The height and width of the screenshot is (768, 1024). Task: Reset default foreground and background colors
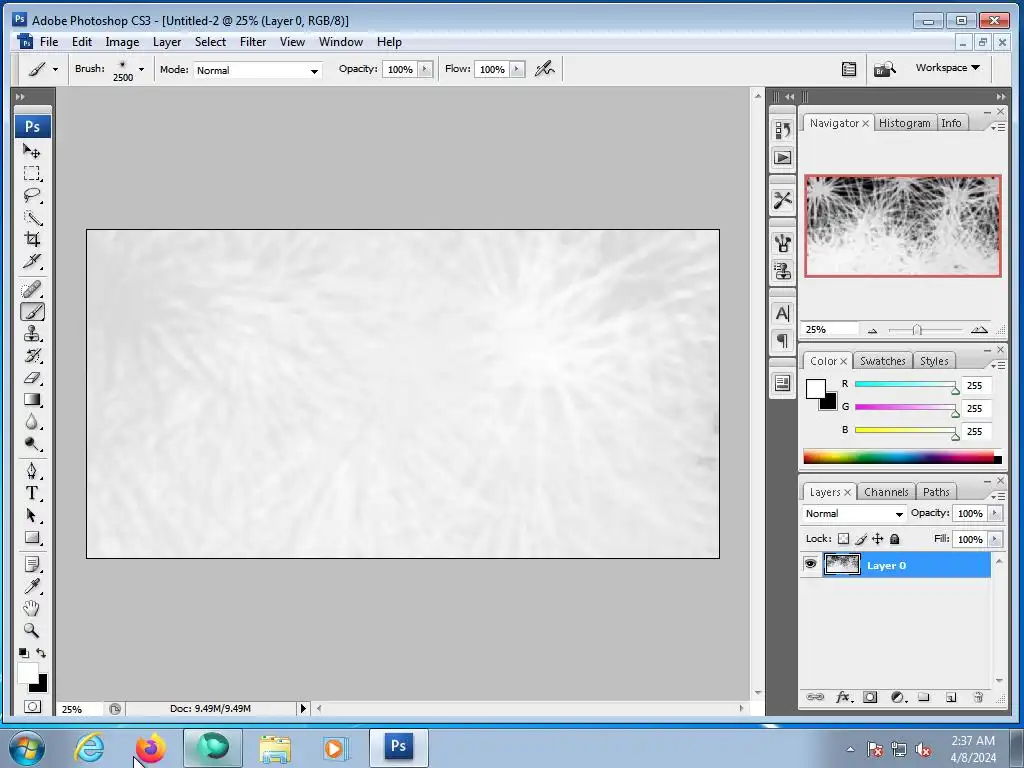point(24,652)
